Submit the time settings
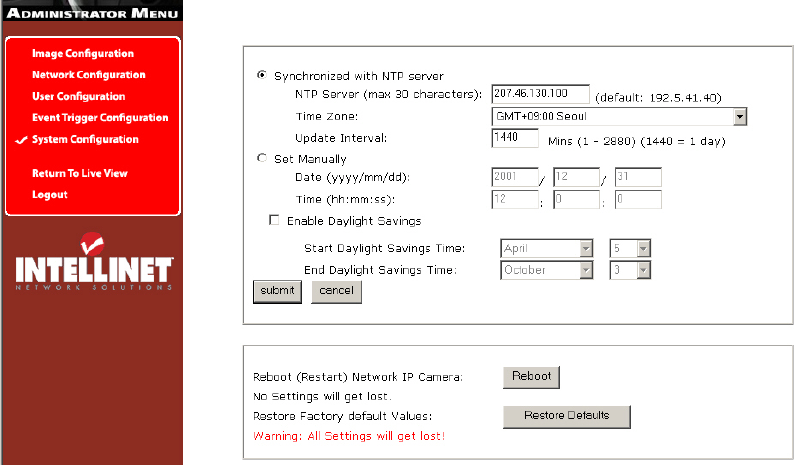The width and height of the screenshot is (799, 465). pyautogui.click(x=277, y=291)
